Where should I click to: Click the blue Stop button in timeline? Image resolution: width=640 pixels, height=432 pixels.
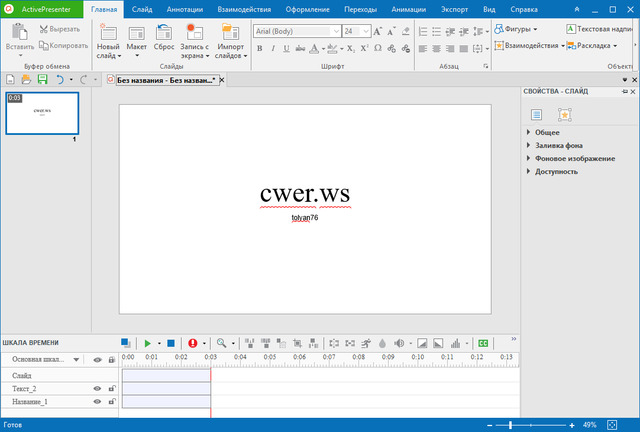coord(171,342)
